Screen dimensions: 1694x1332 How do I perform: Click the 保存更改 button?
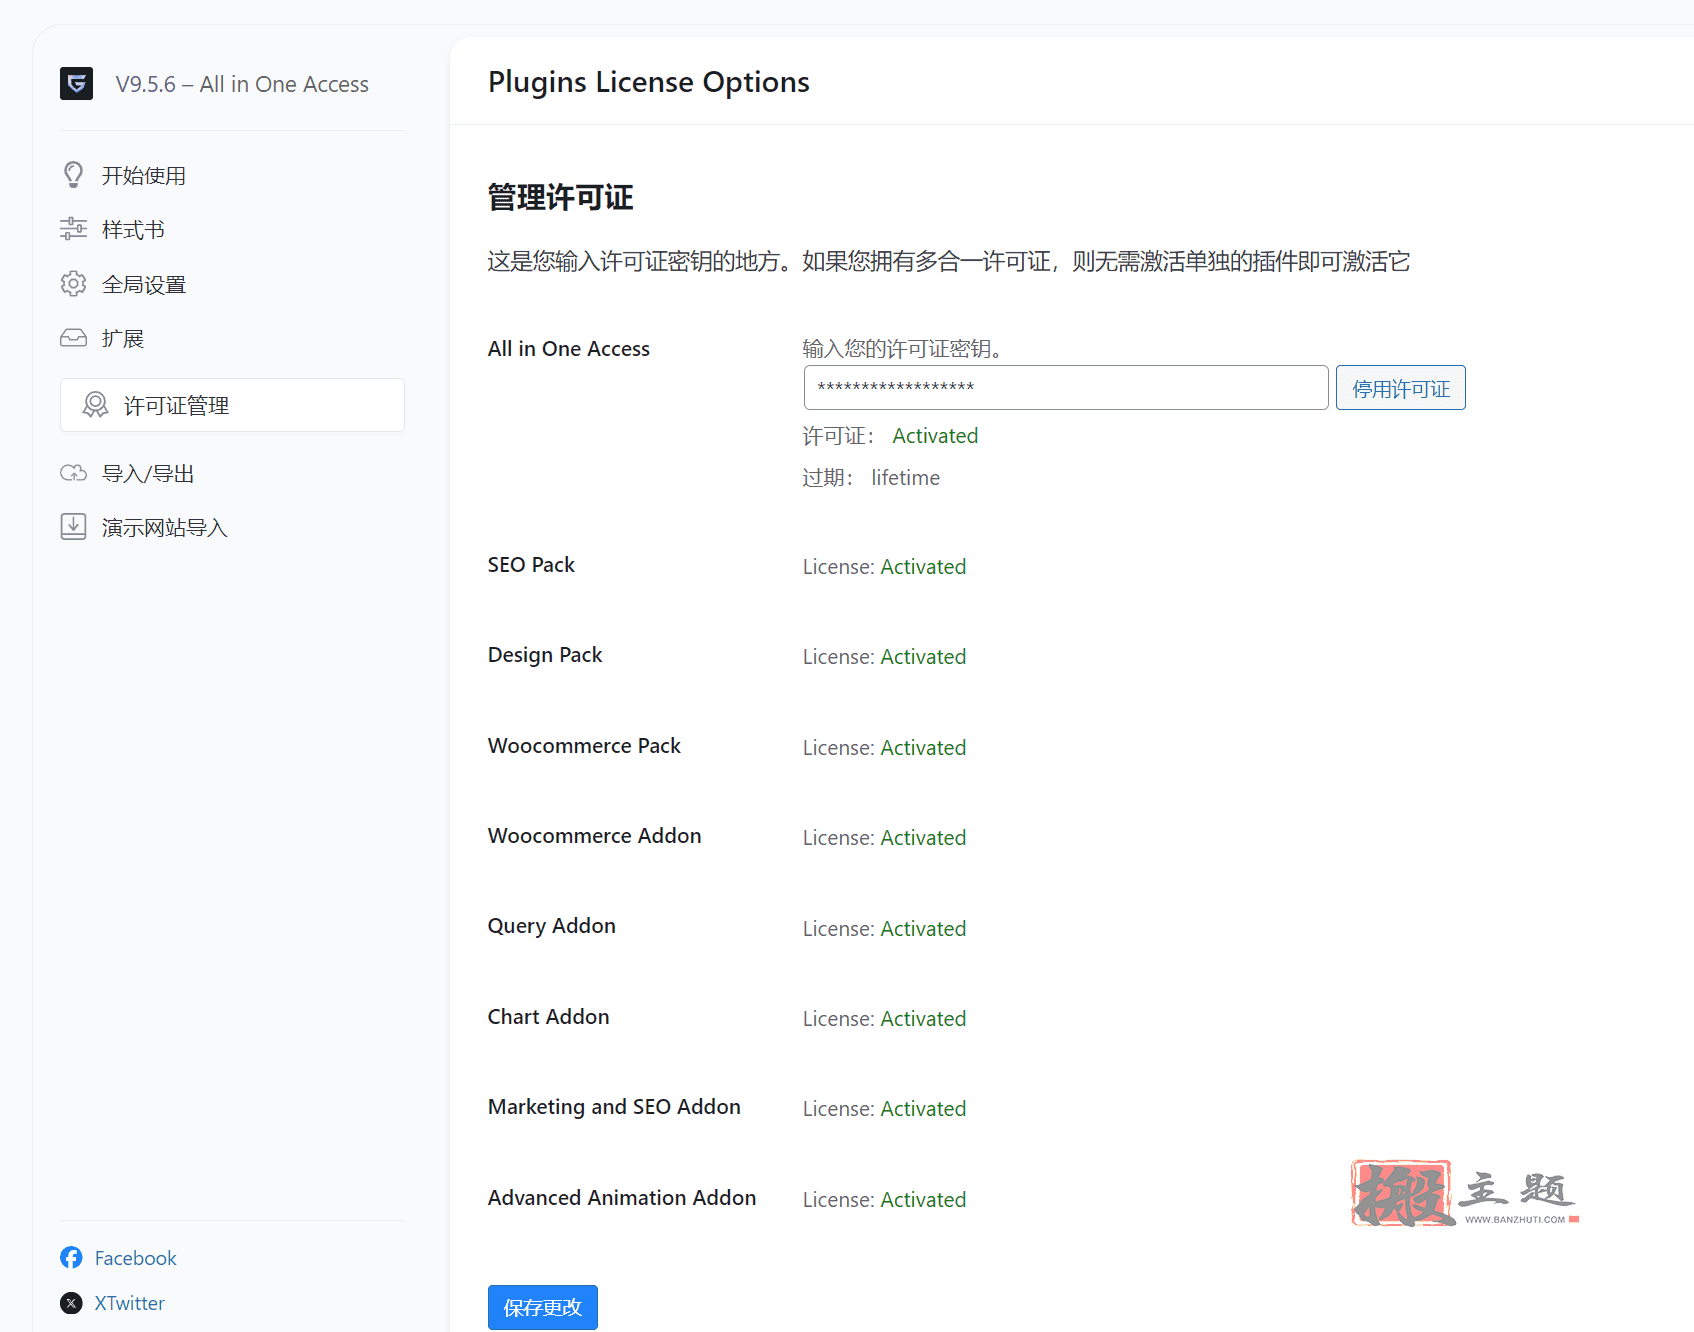[543, 1307]
